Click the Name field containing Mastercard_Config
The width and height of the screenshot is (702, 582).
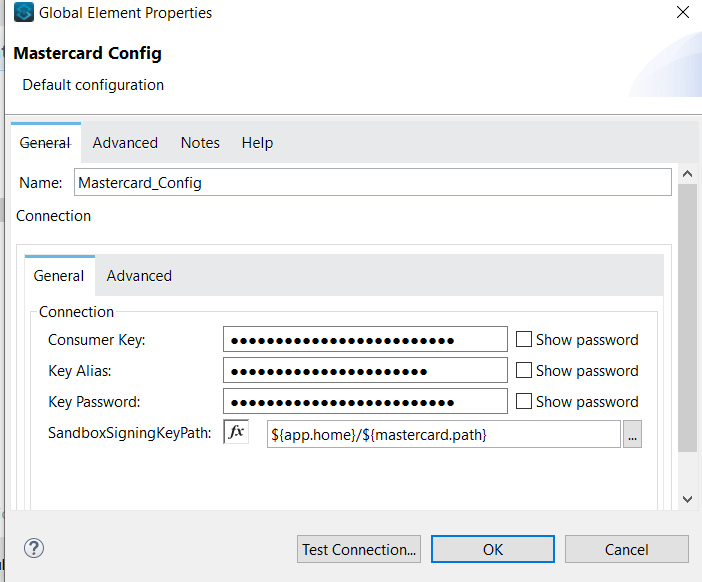tap(372, 182)
